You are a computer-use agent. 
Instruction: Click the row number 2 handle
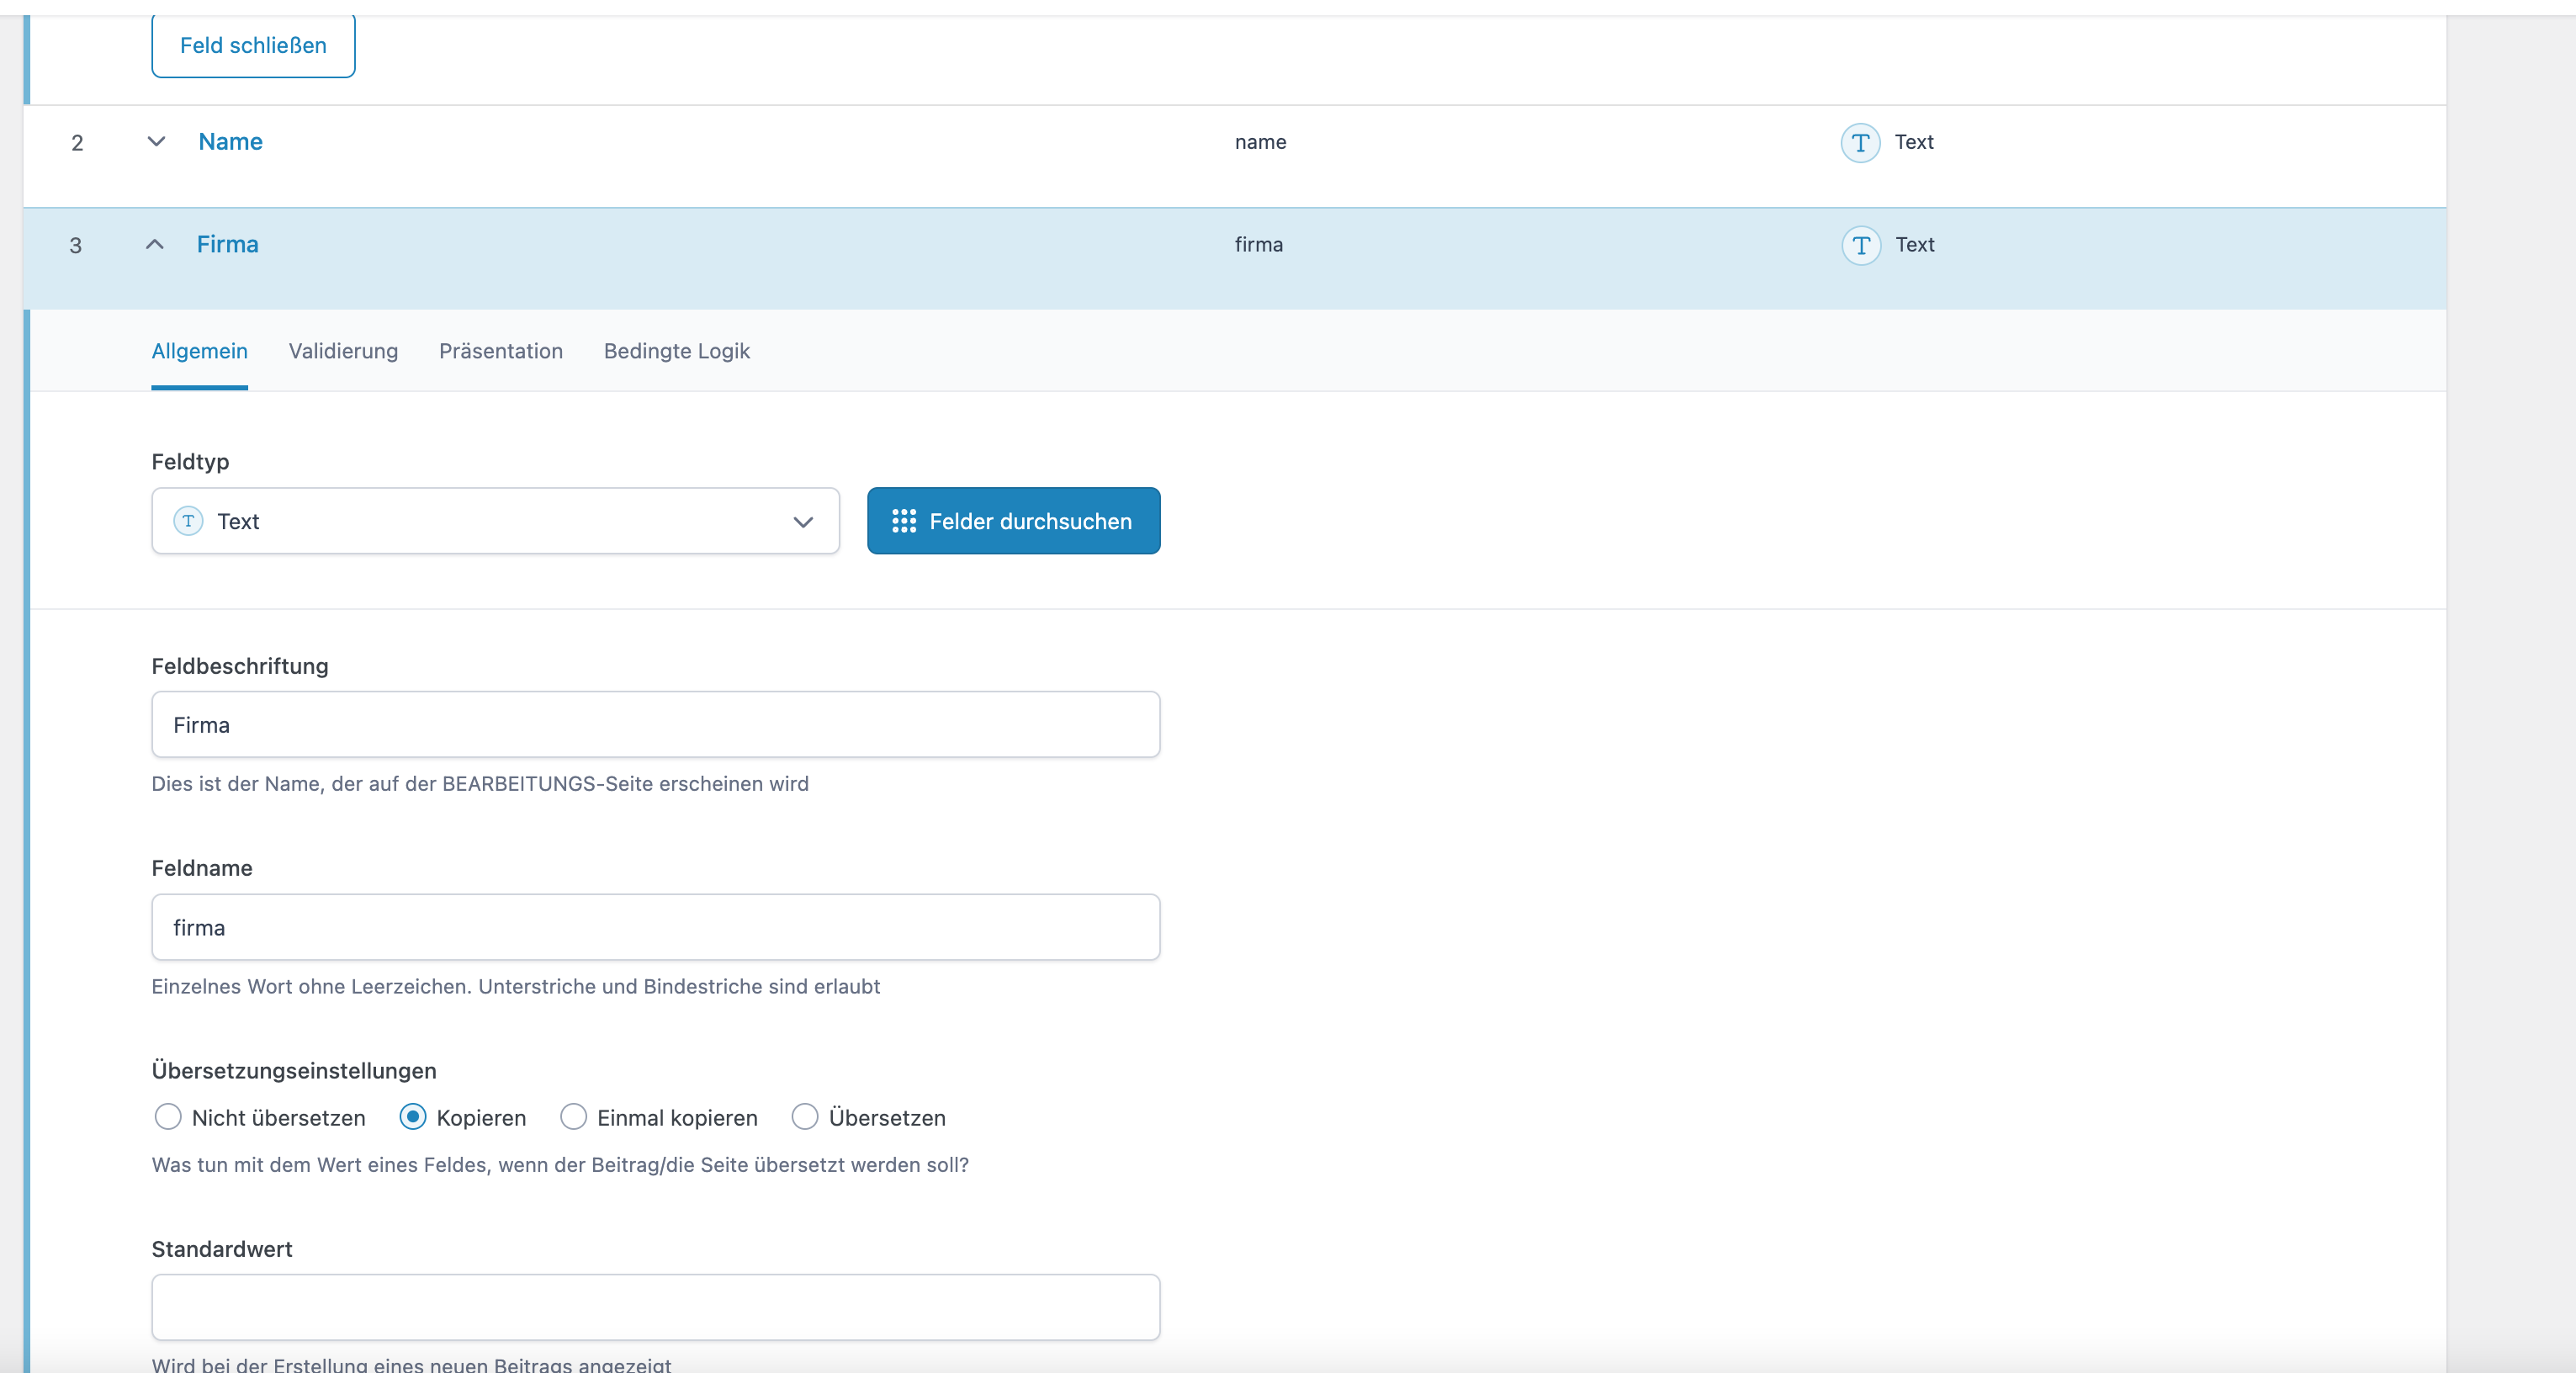tap(77, 143)
